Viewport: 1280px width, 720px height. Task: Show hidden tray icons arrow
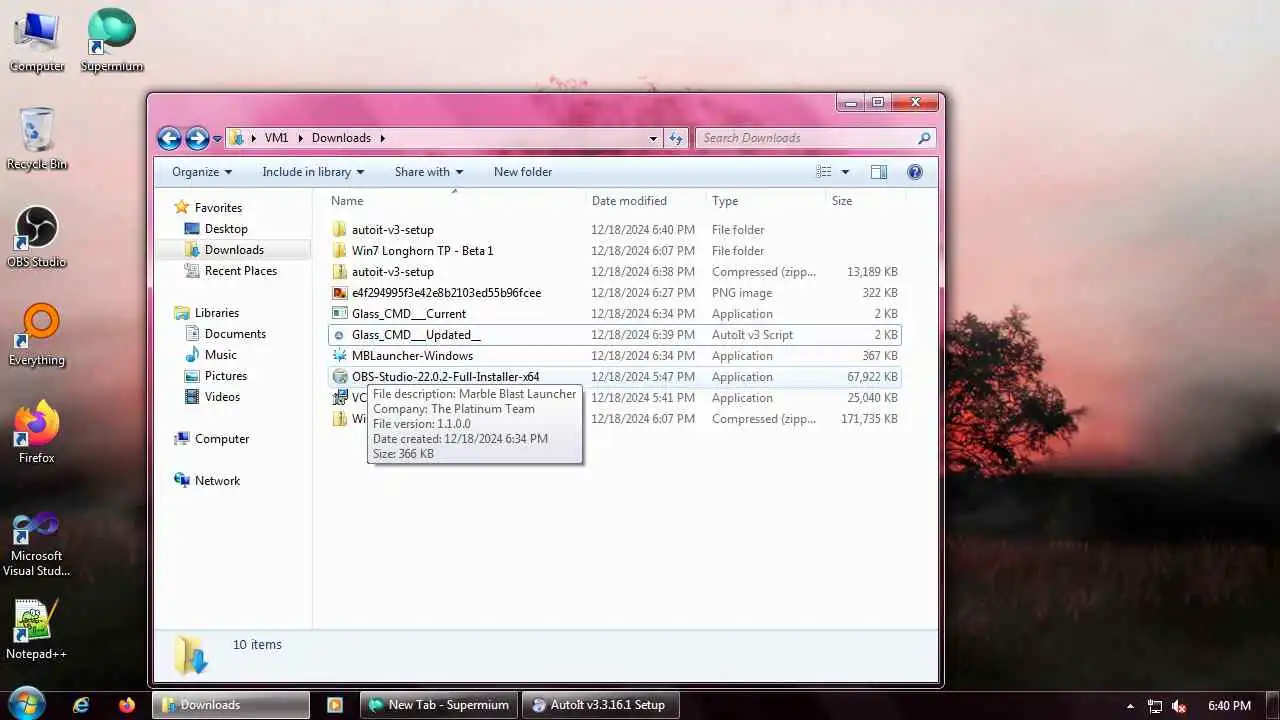[x=1130, y=706]
